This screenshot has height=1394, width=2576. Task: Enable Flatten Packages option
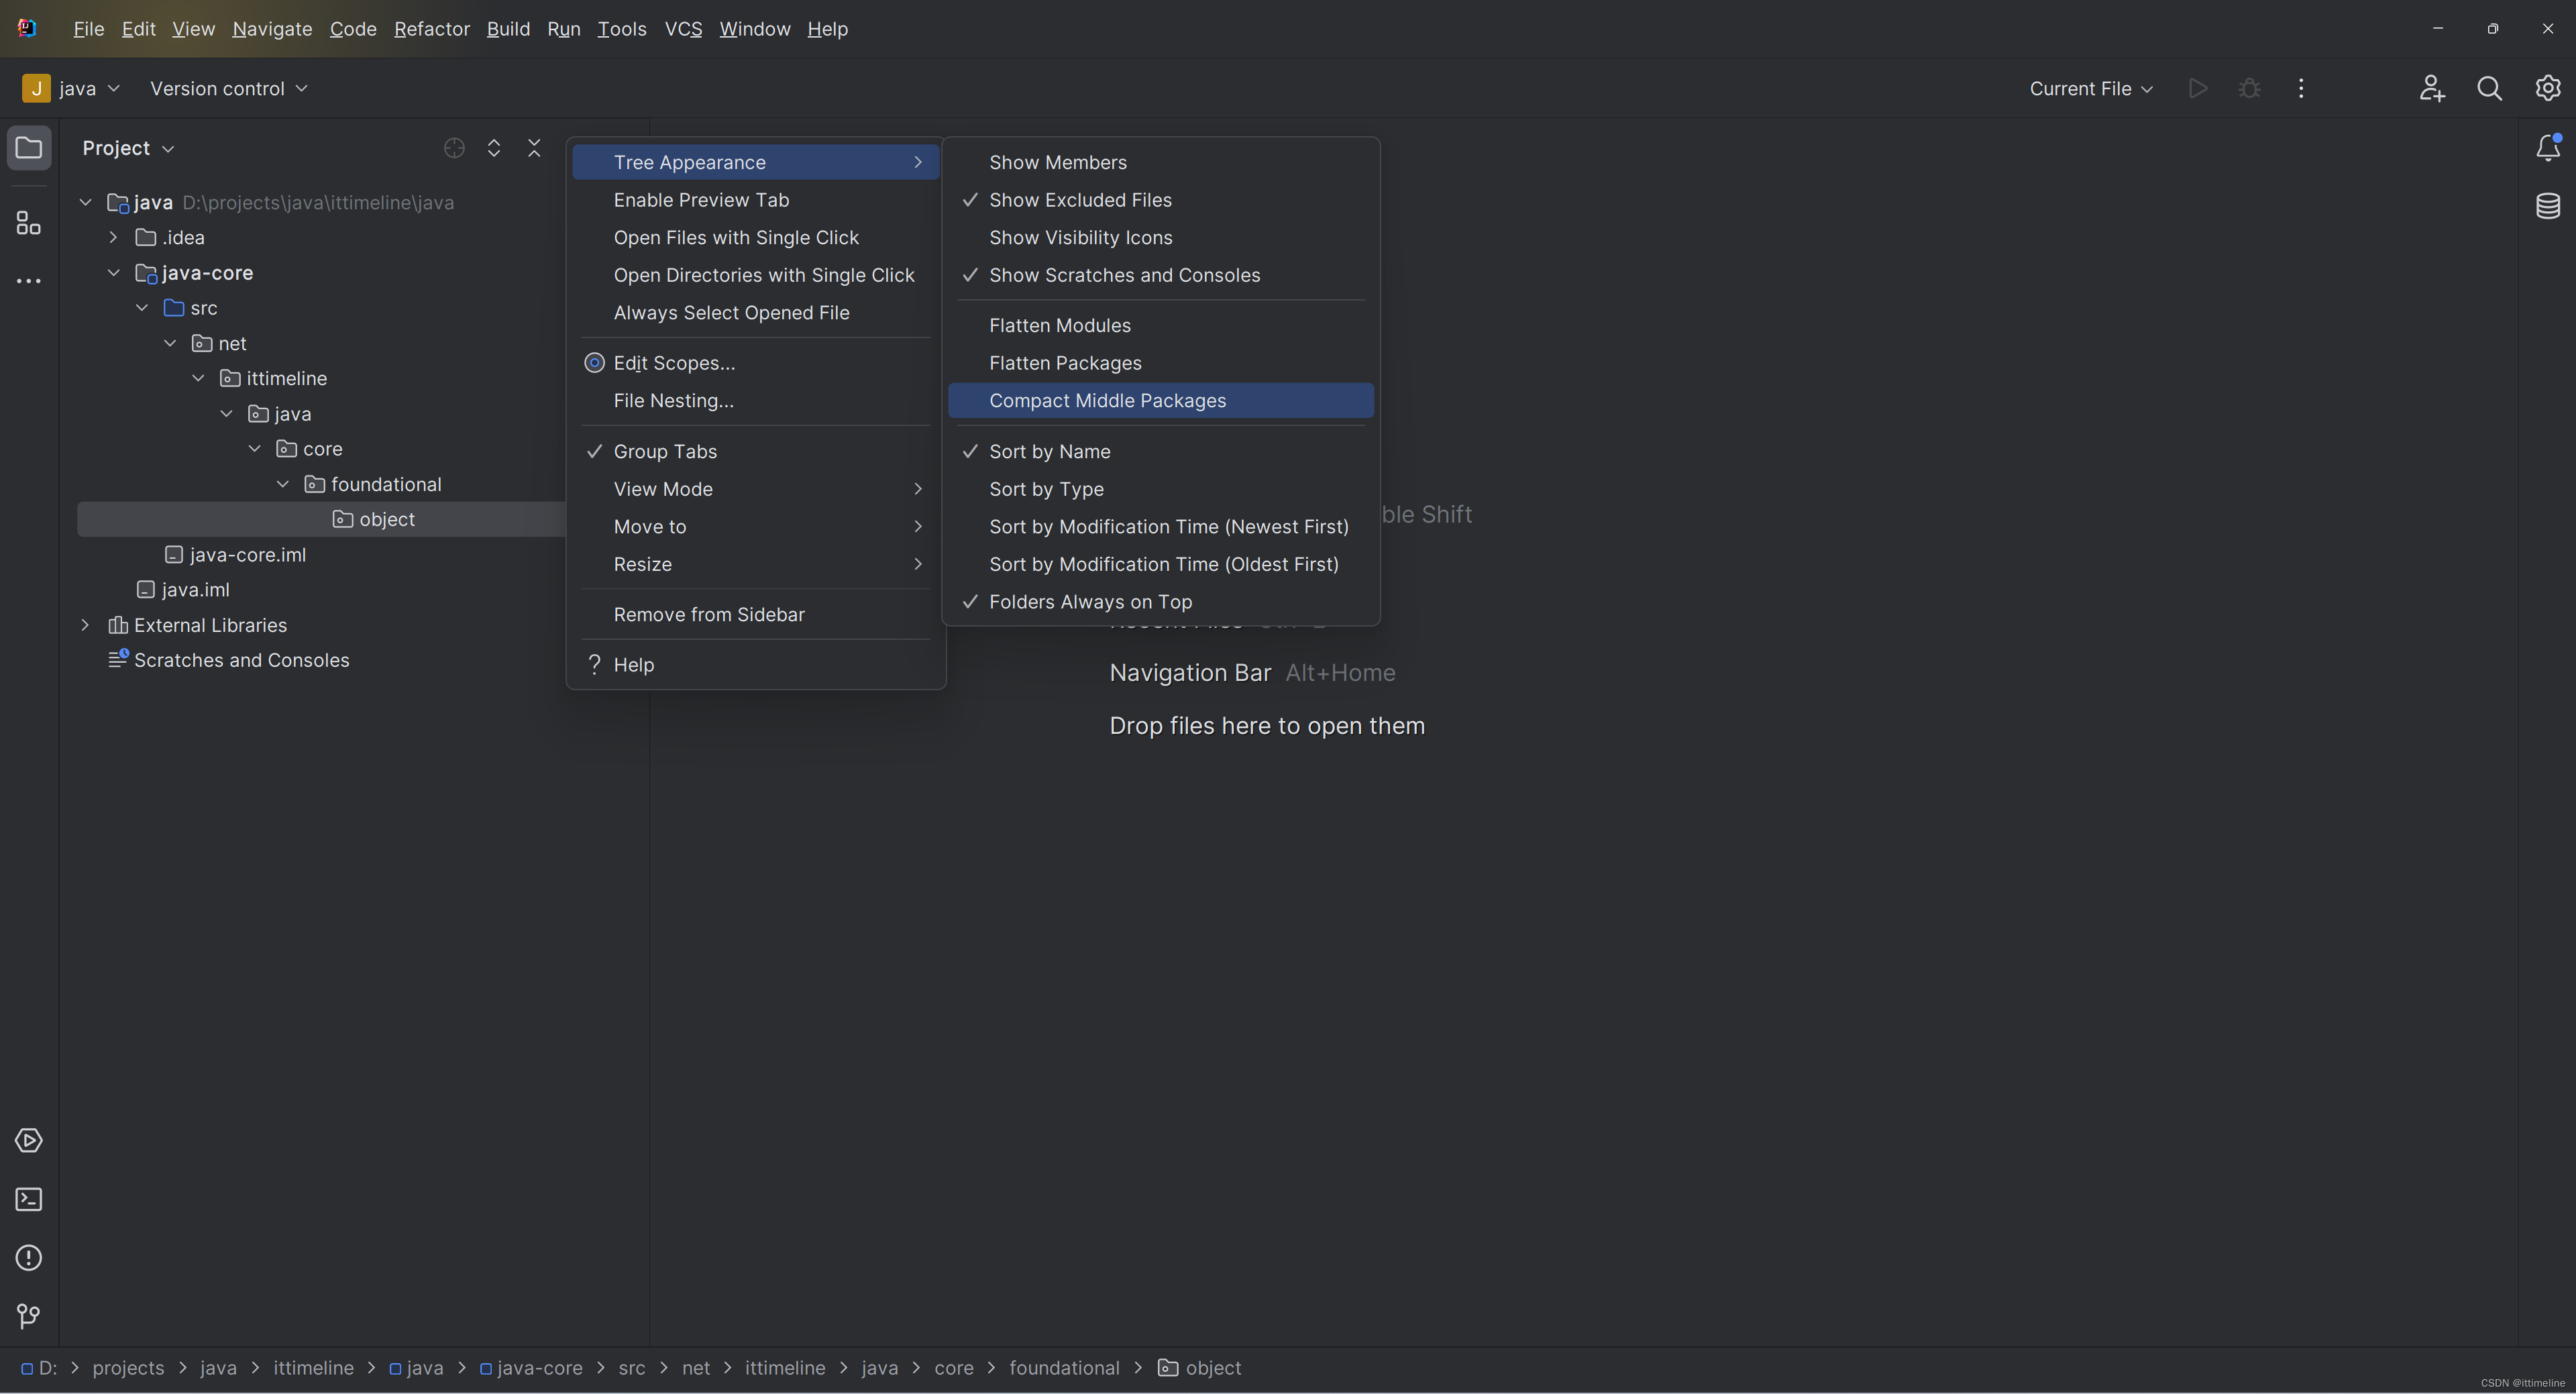pos(1161,363)
